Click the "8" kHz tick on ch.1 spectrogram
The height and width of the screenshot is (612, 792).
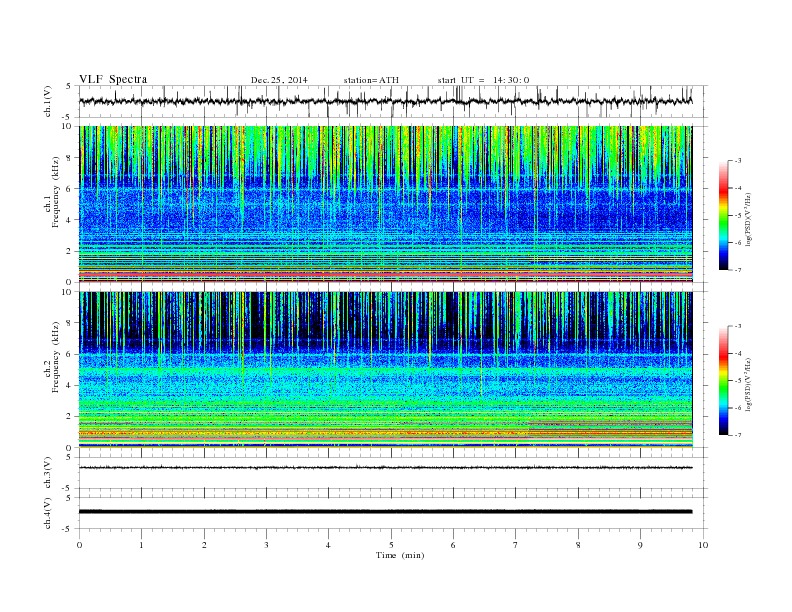[69, 158]
